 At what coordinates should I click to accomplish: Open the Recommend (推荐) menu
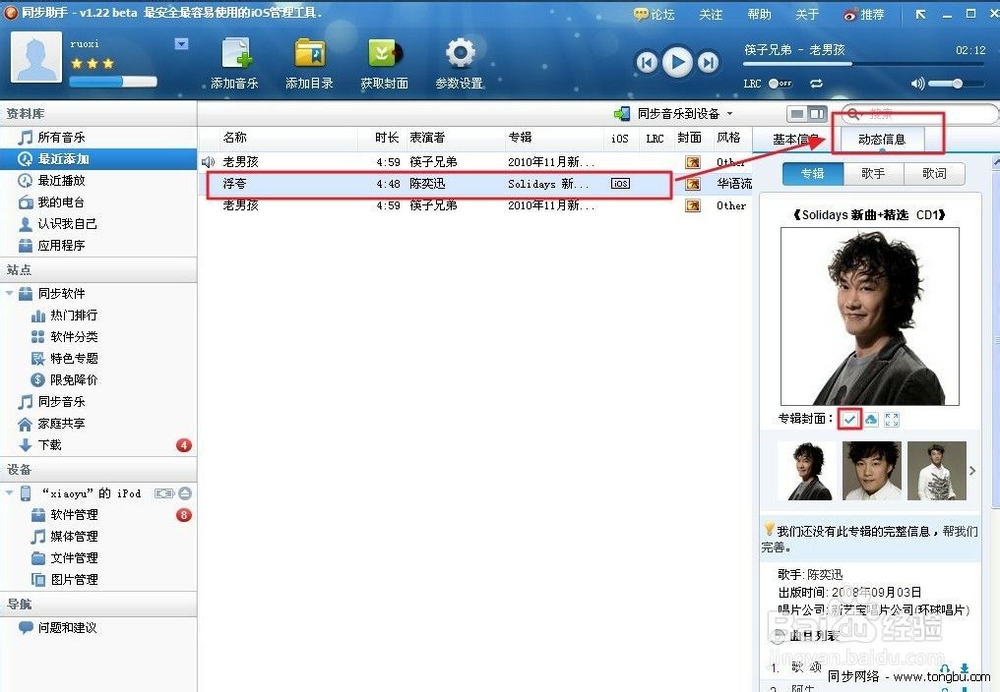pos(864,15)
